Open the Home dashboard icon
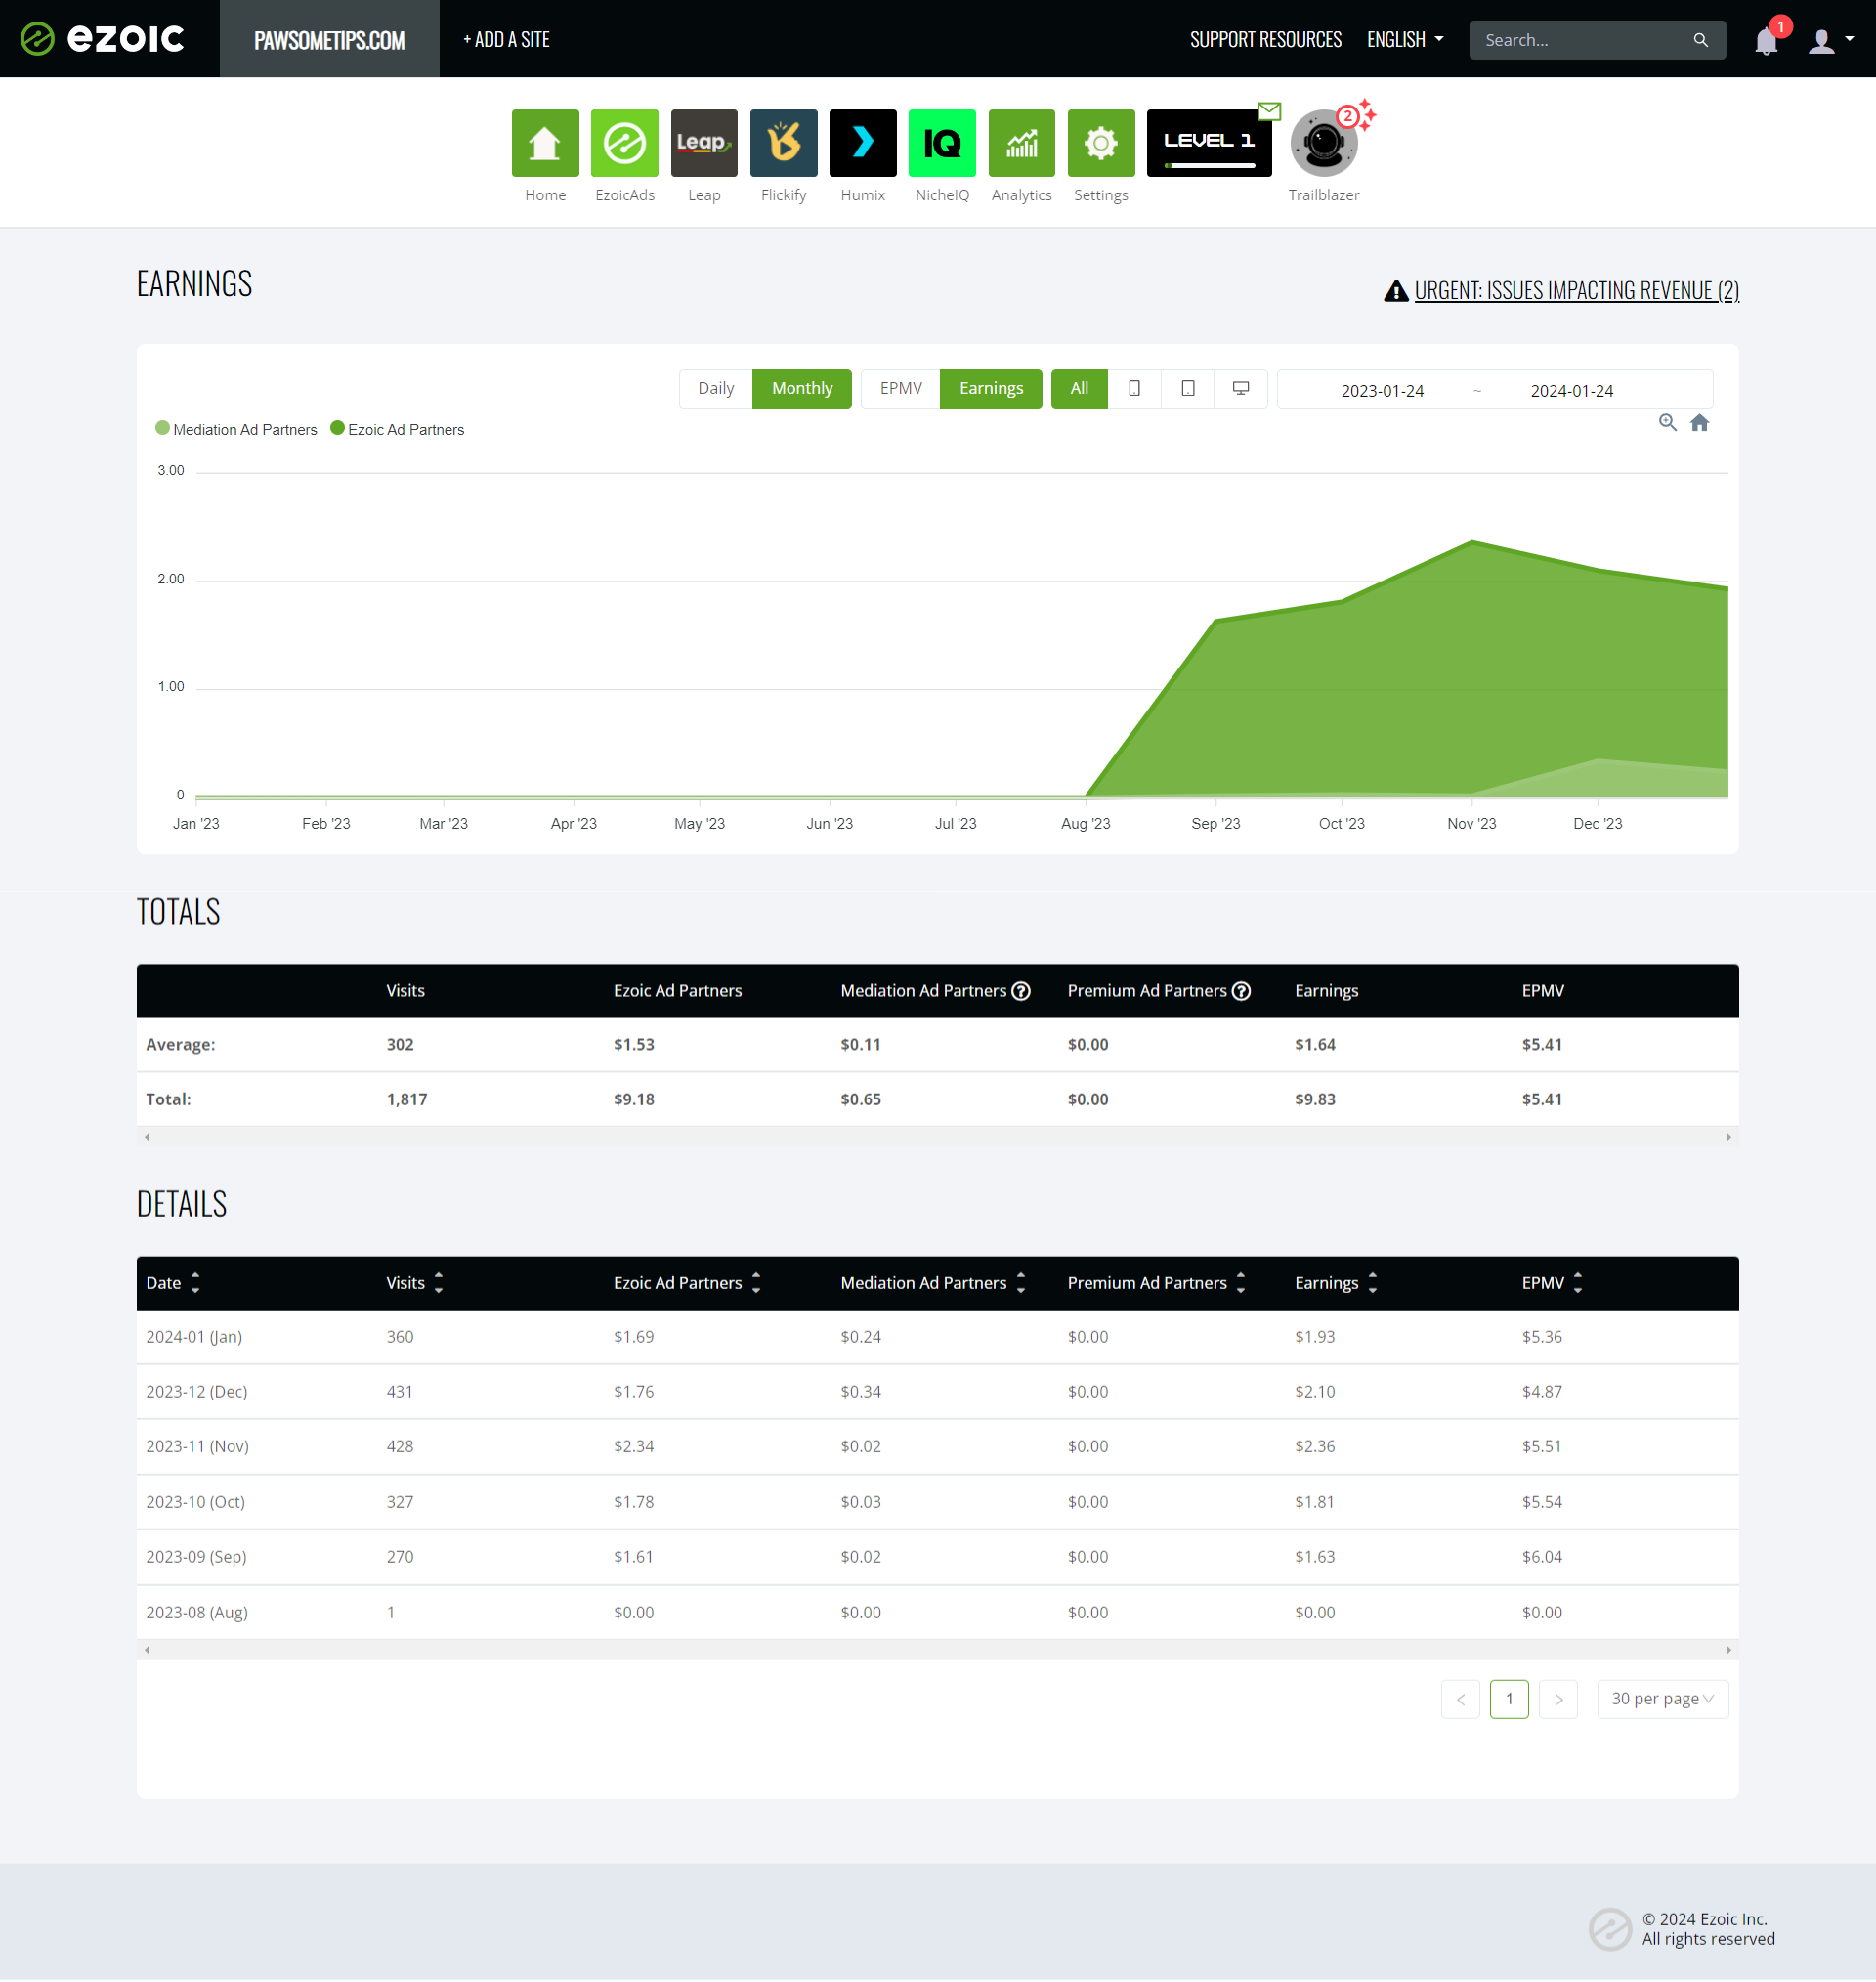 pos(545,143)
